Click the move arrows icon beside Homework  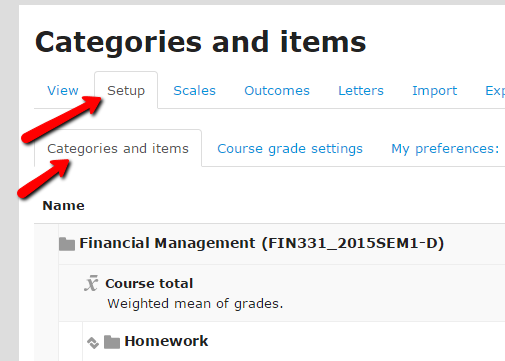click(x=93, y=343)
